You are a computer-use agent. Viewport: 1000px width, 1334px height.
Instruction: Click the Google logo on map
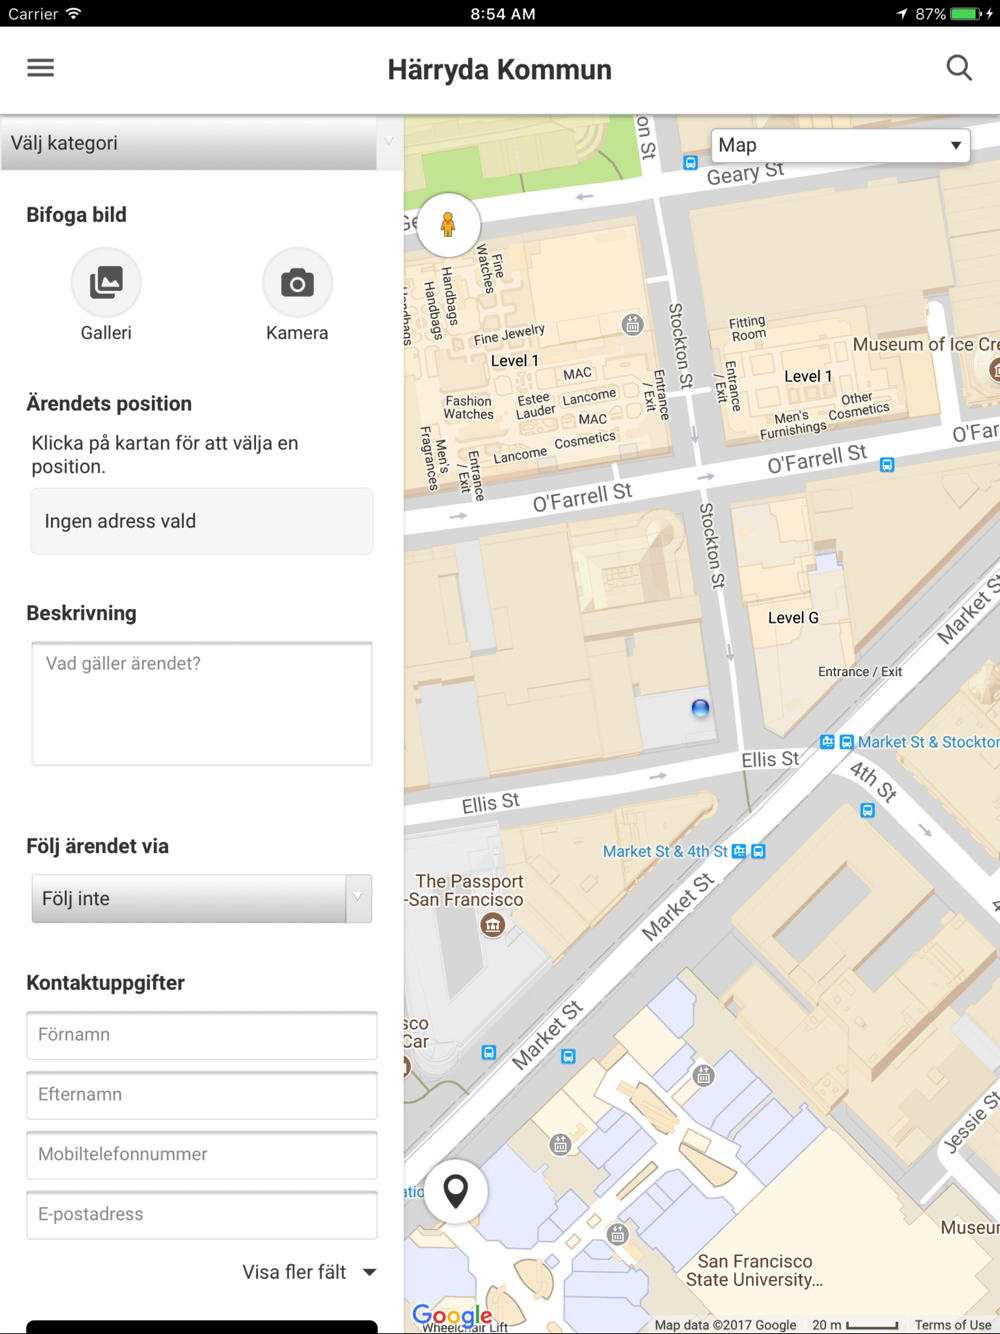[x=452, y=1315]
